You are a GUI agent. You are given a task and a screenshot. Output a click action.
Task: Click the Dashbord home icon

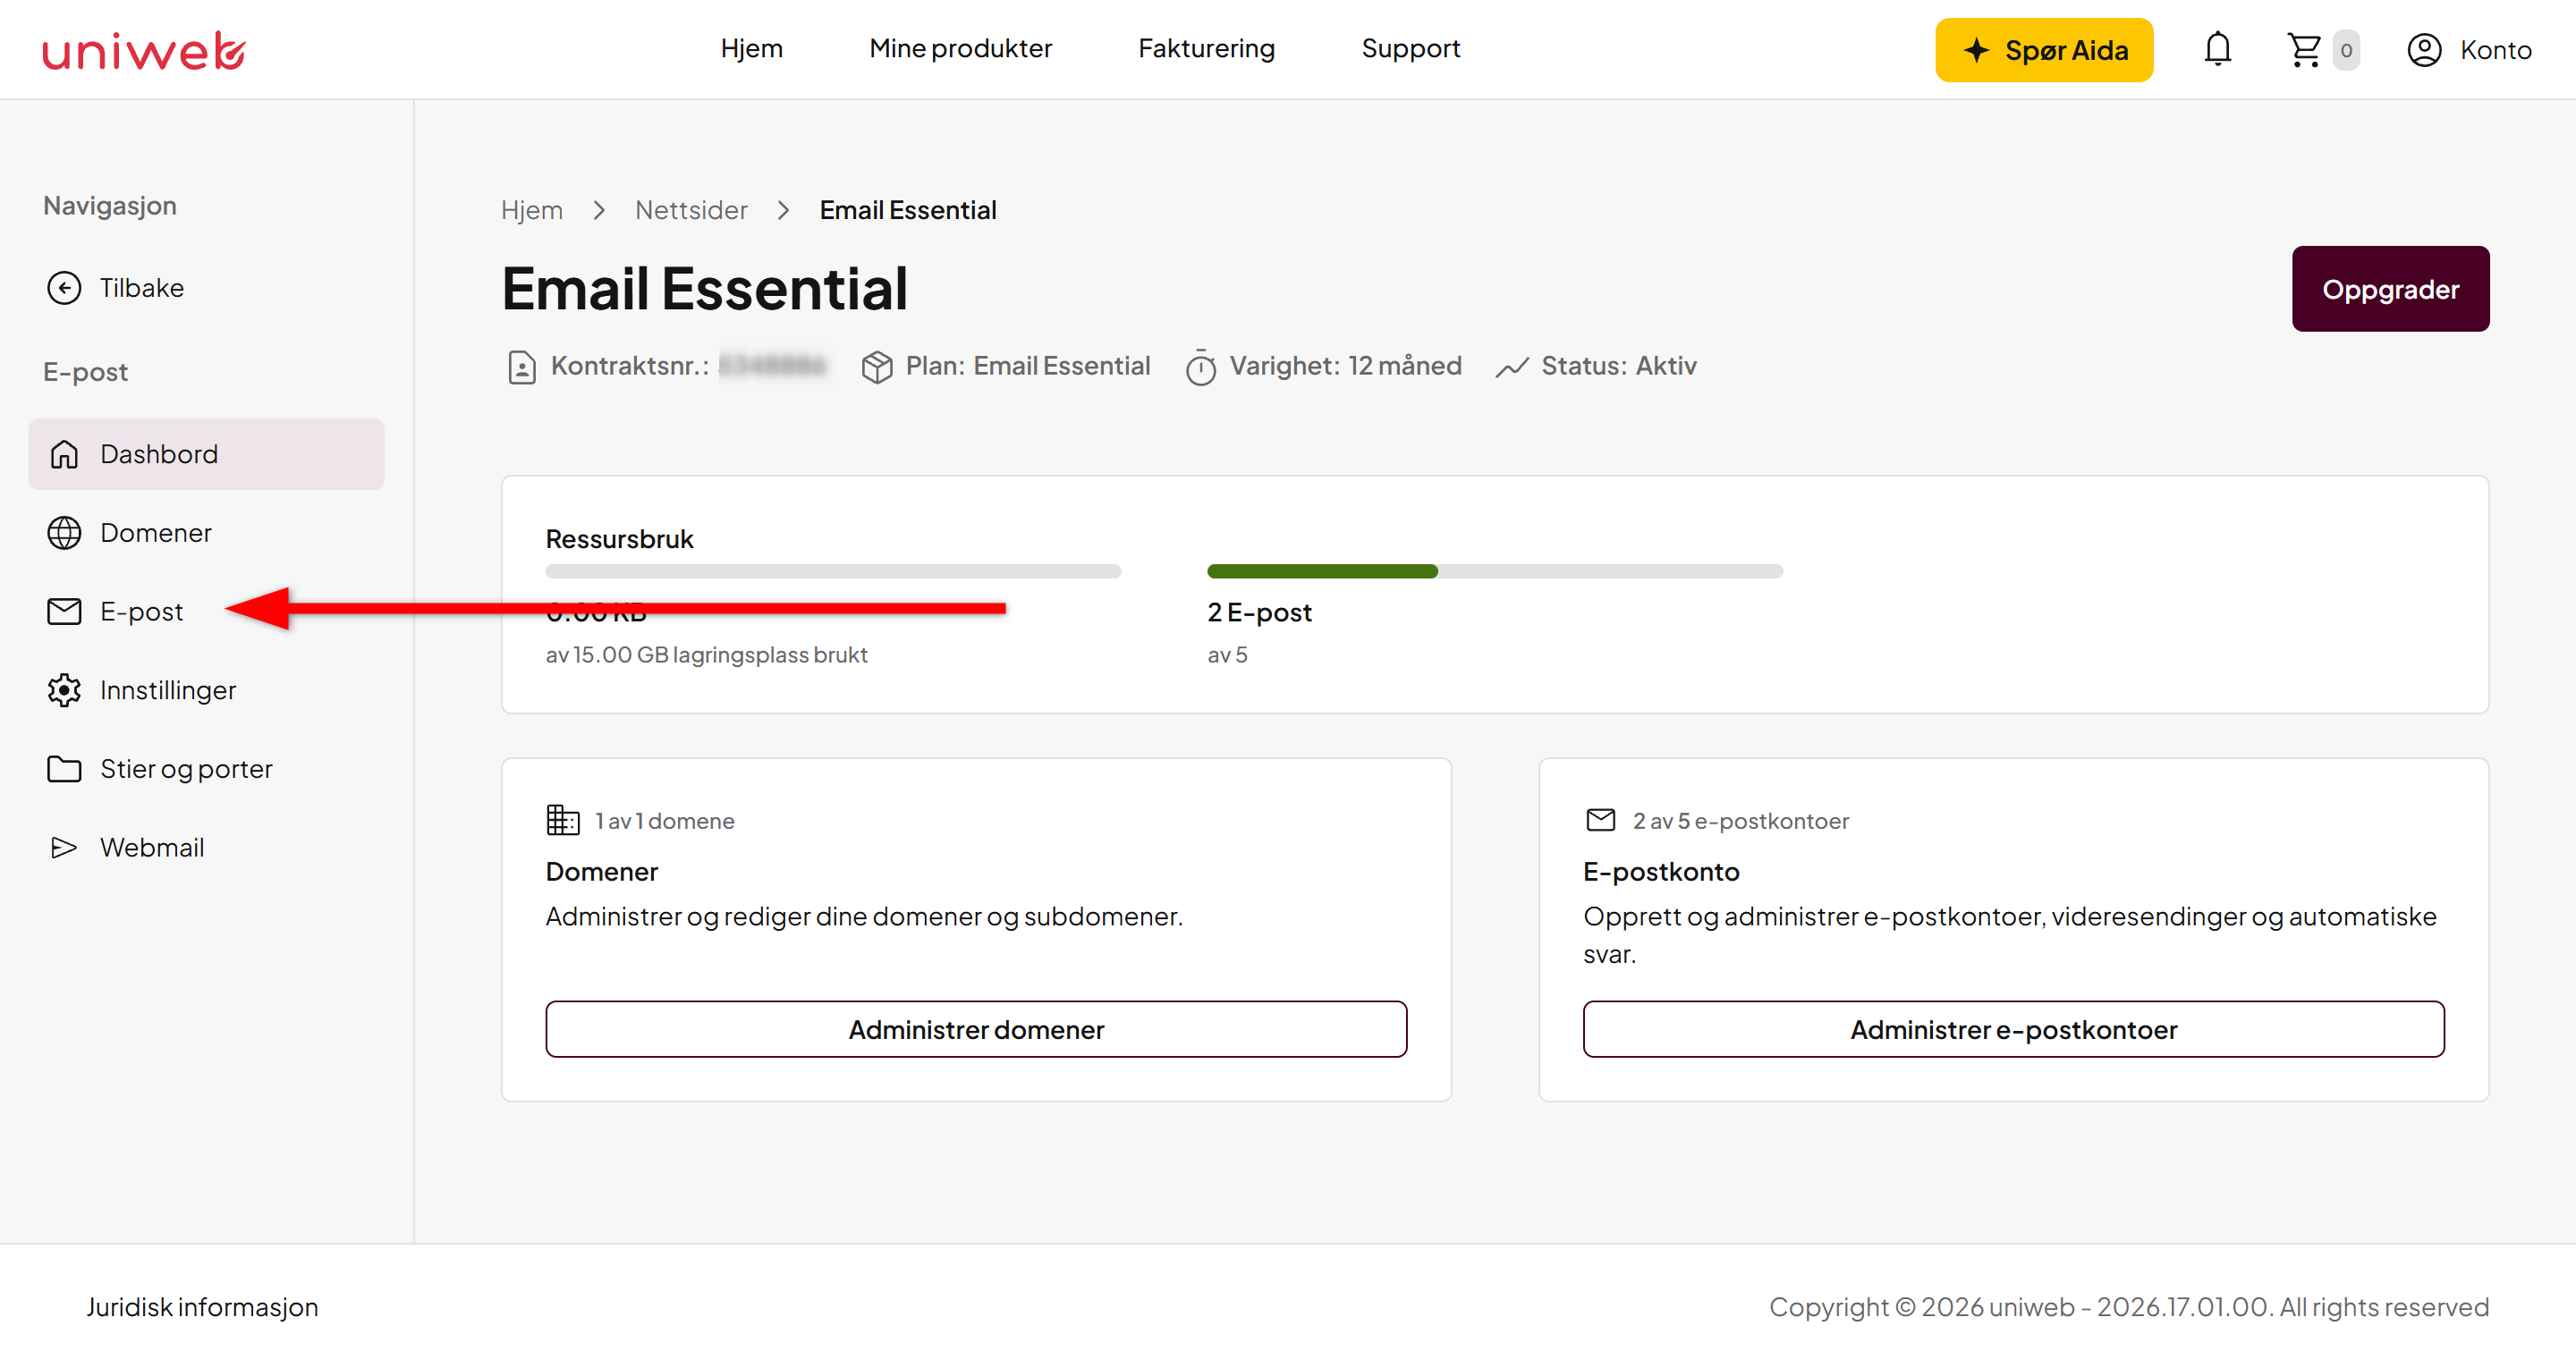coord(64,454)
